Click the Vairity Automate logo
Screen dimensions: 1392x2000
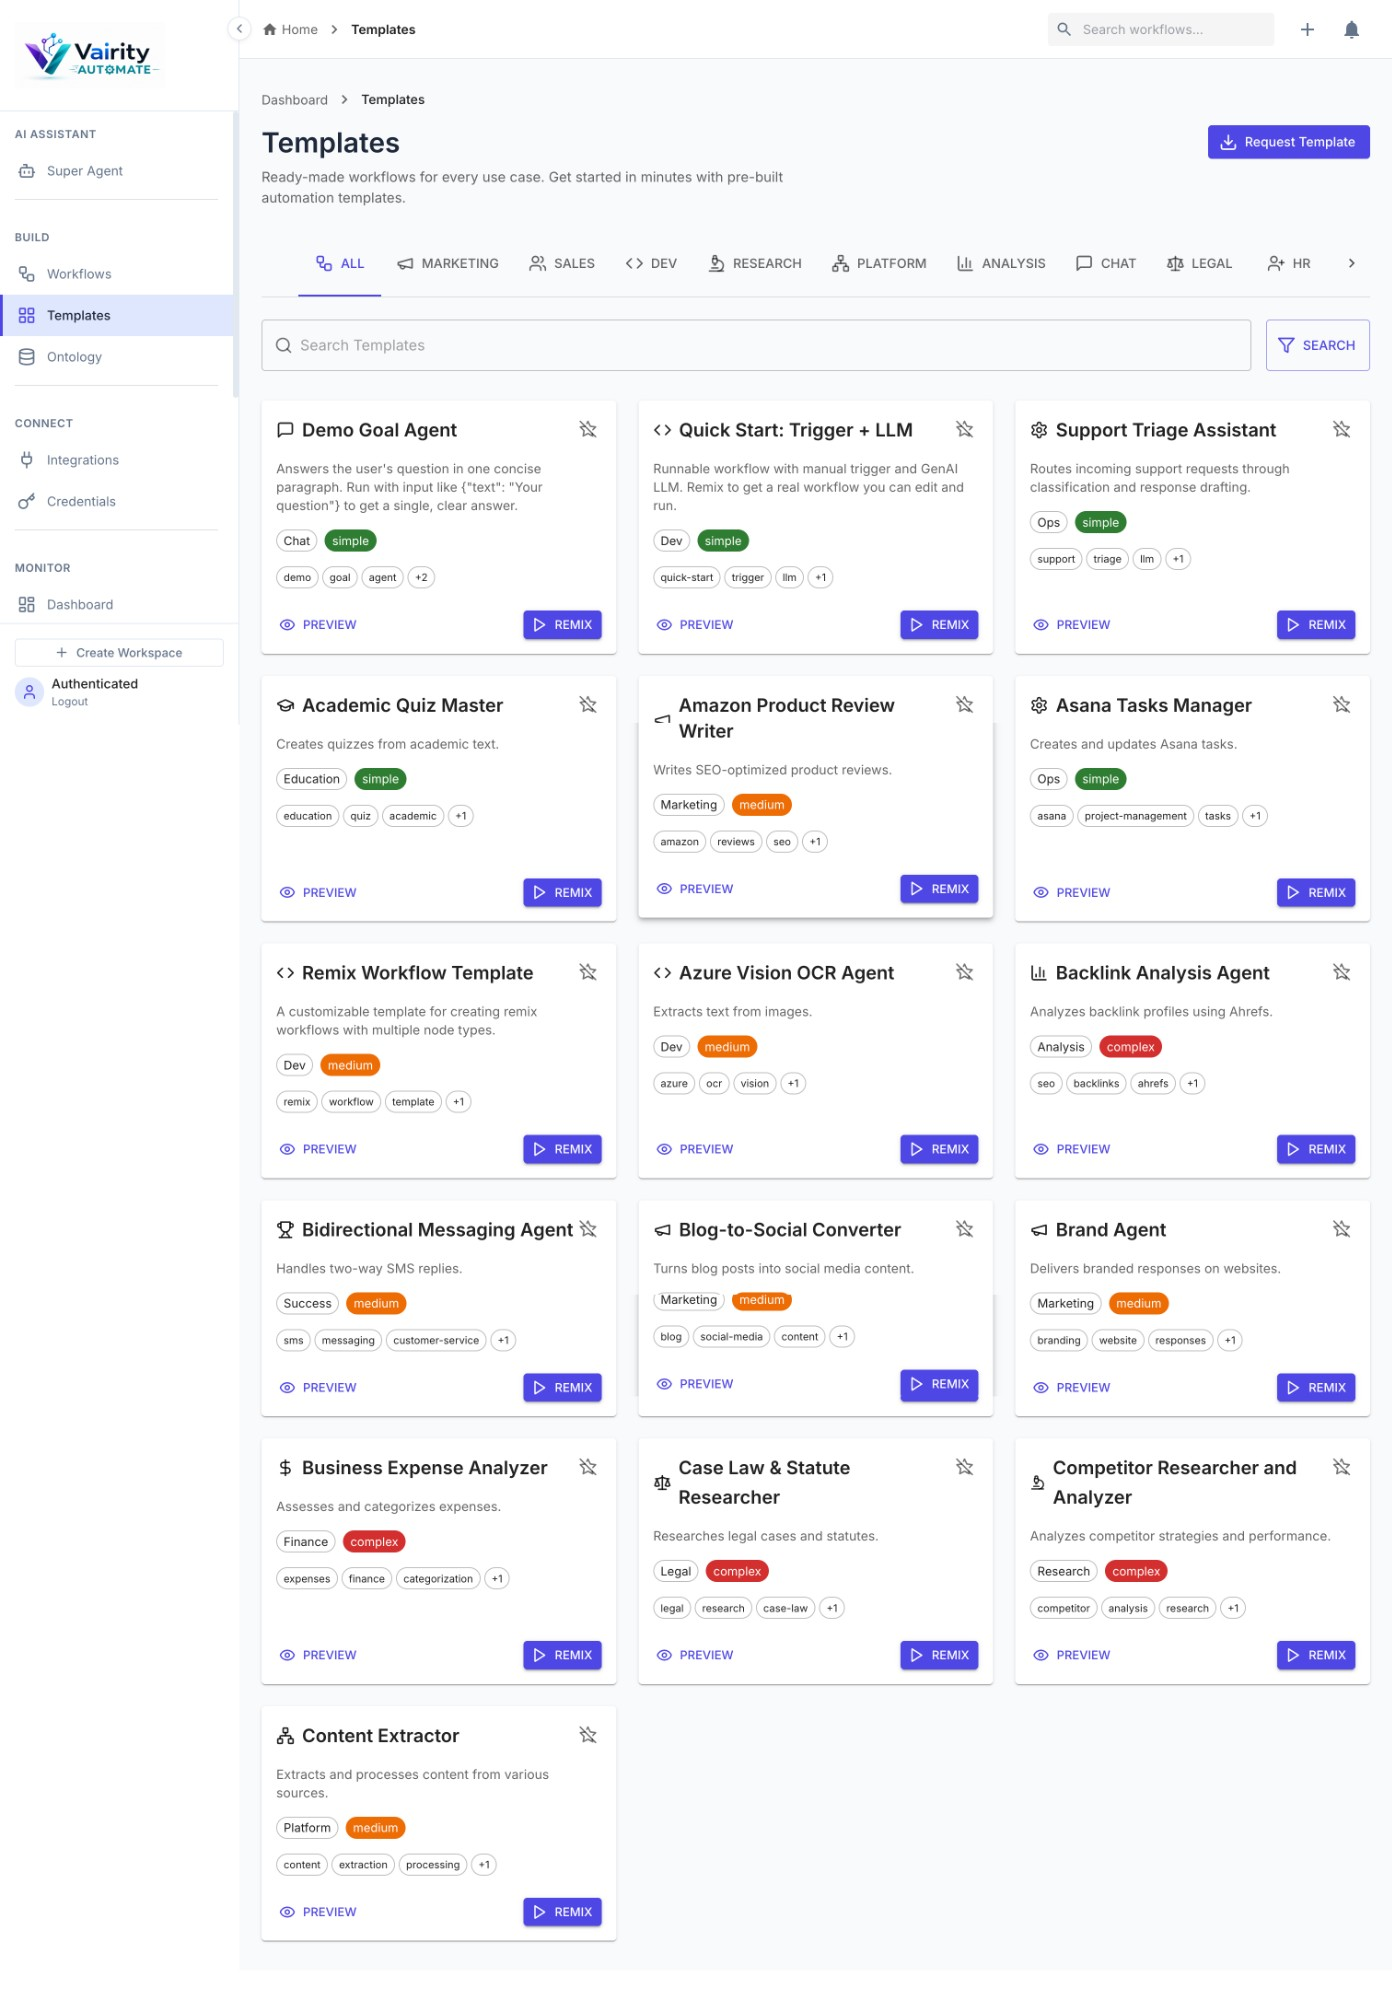point(92,56)
